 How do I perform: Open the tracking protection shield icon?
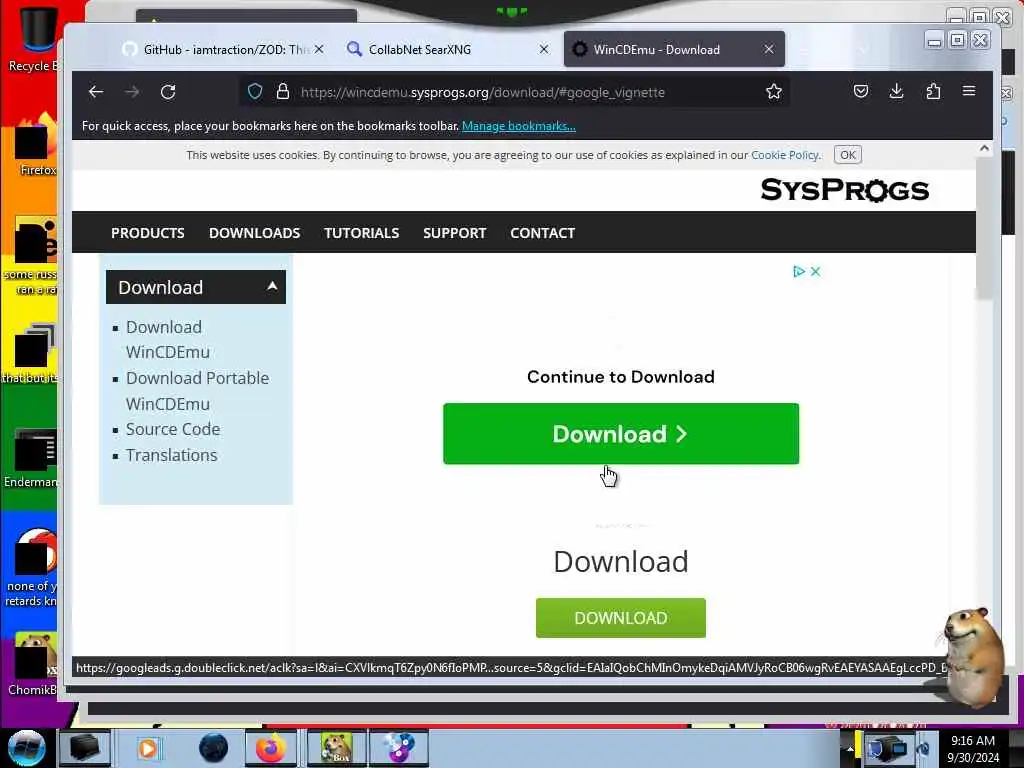pyautogui.click(x=255, y=91)
